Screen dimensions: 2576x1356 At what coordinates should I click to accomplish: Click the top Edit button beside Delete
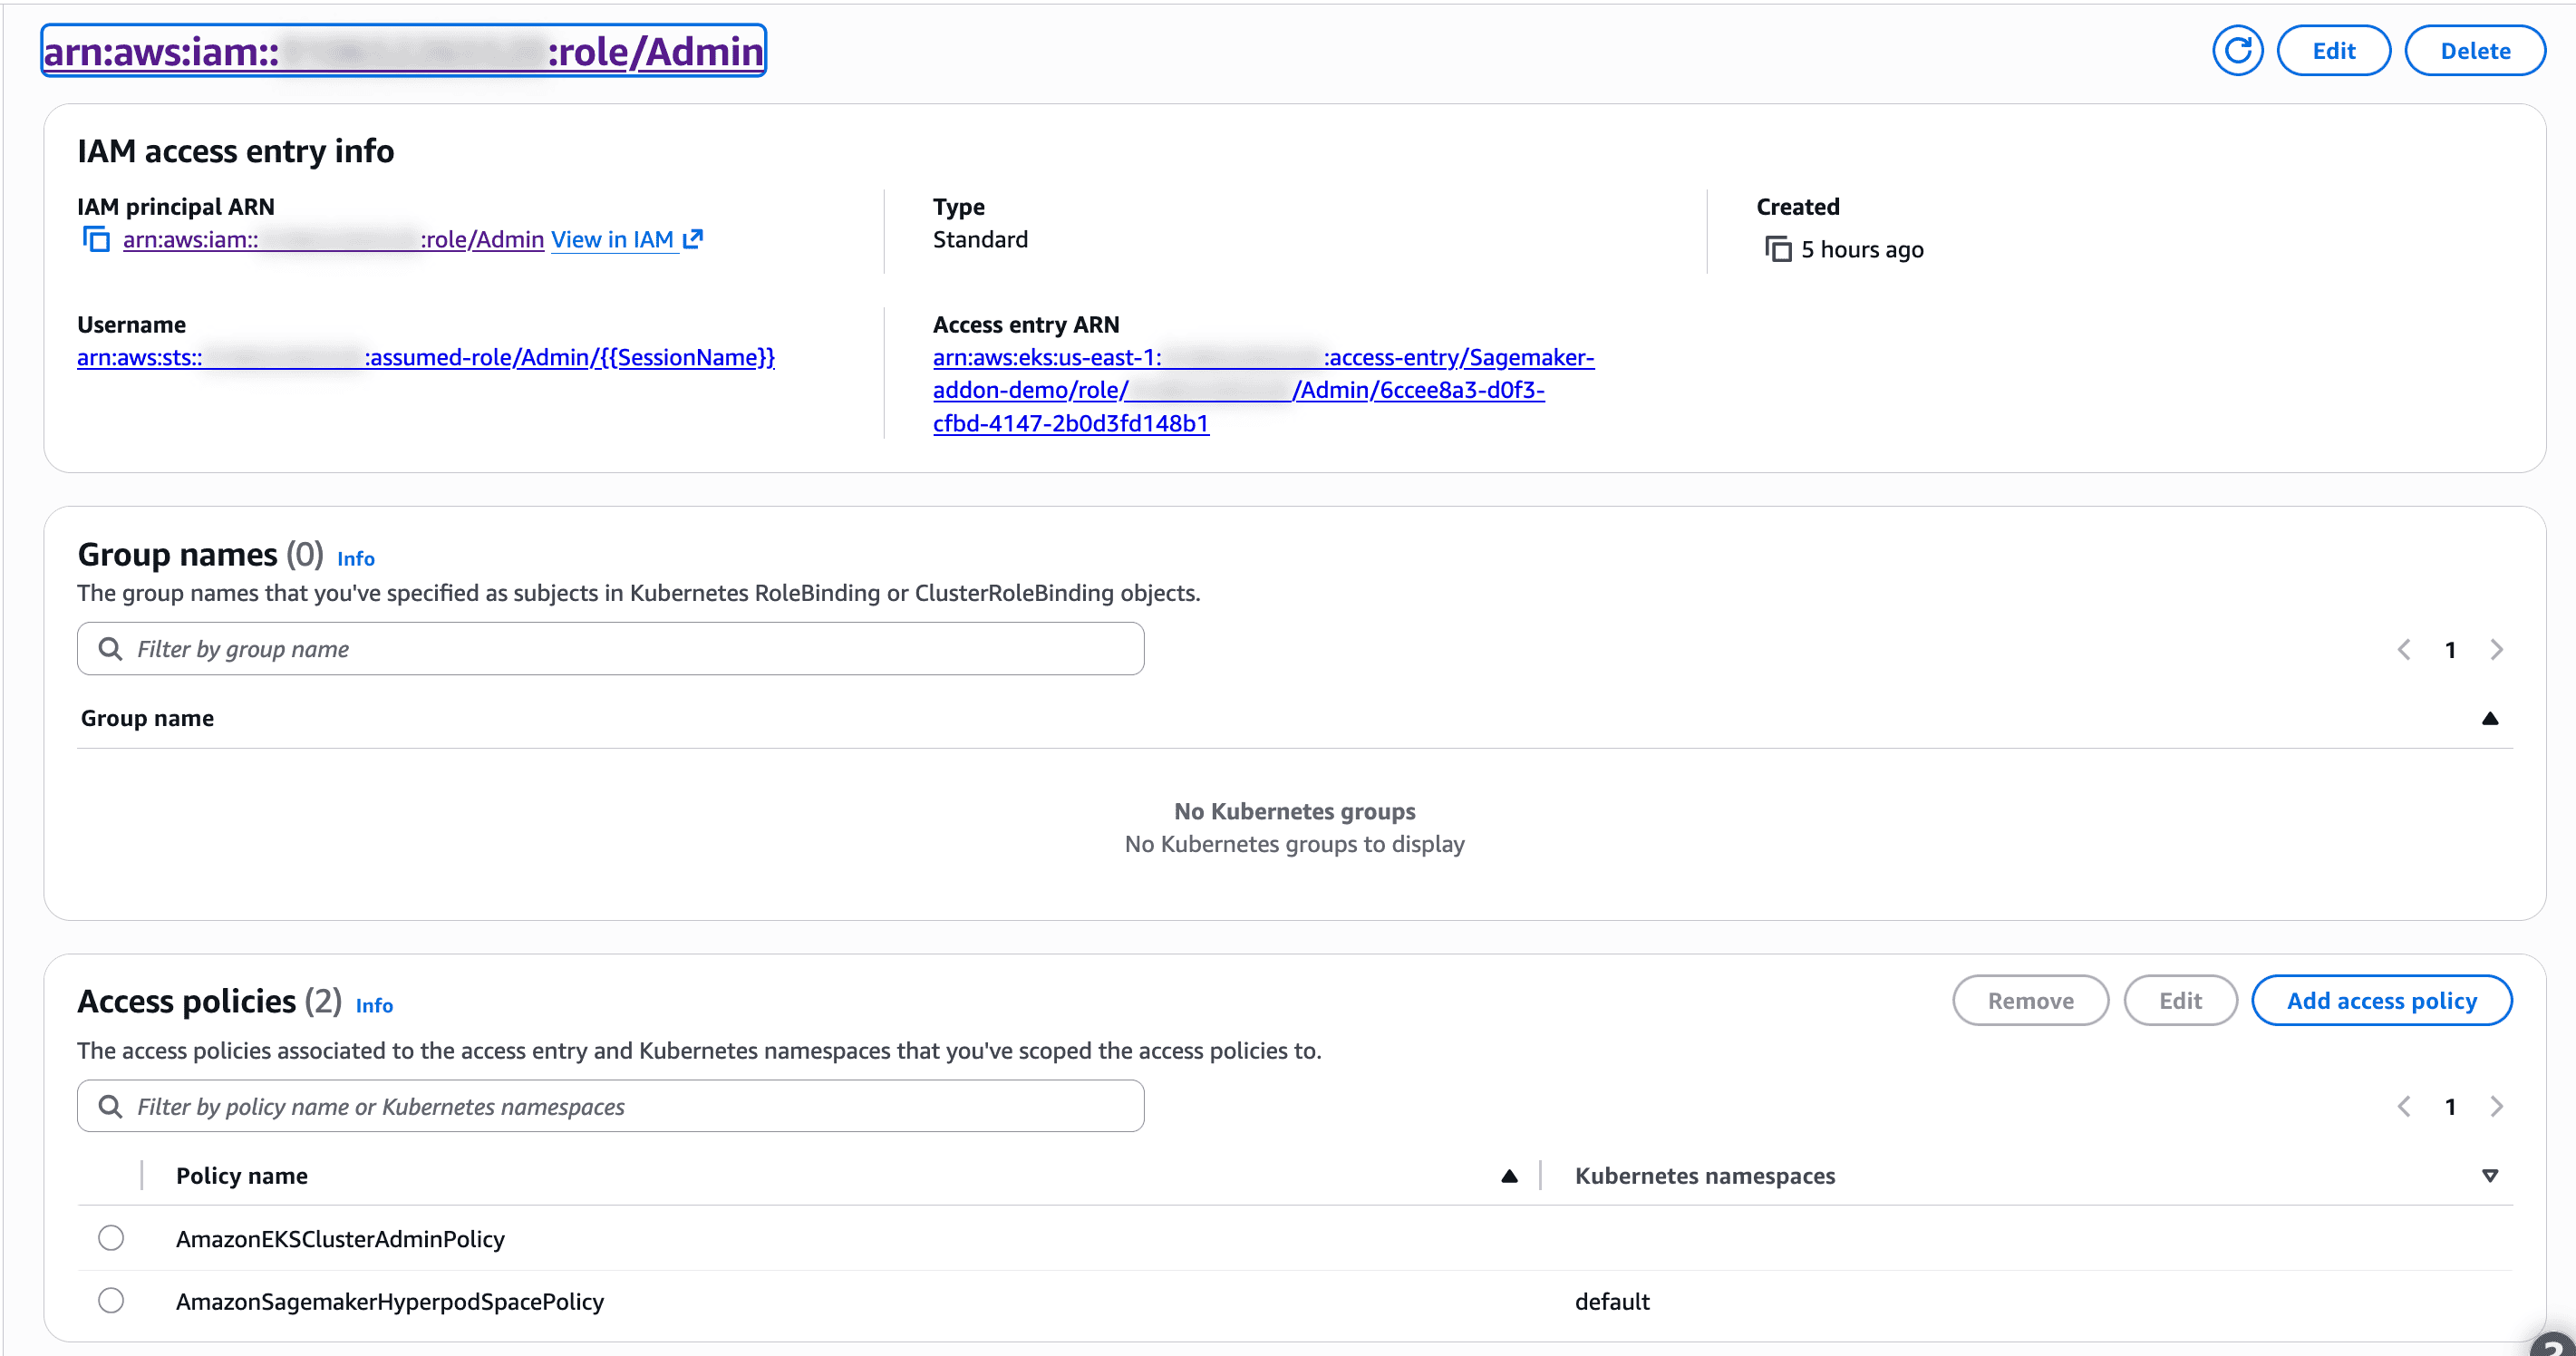2333,51
